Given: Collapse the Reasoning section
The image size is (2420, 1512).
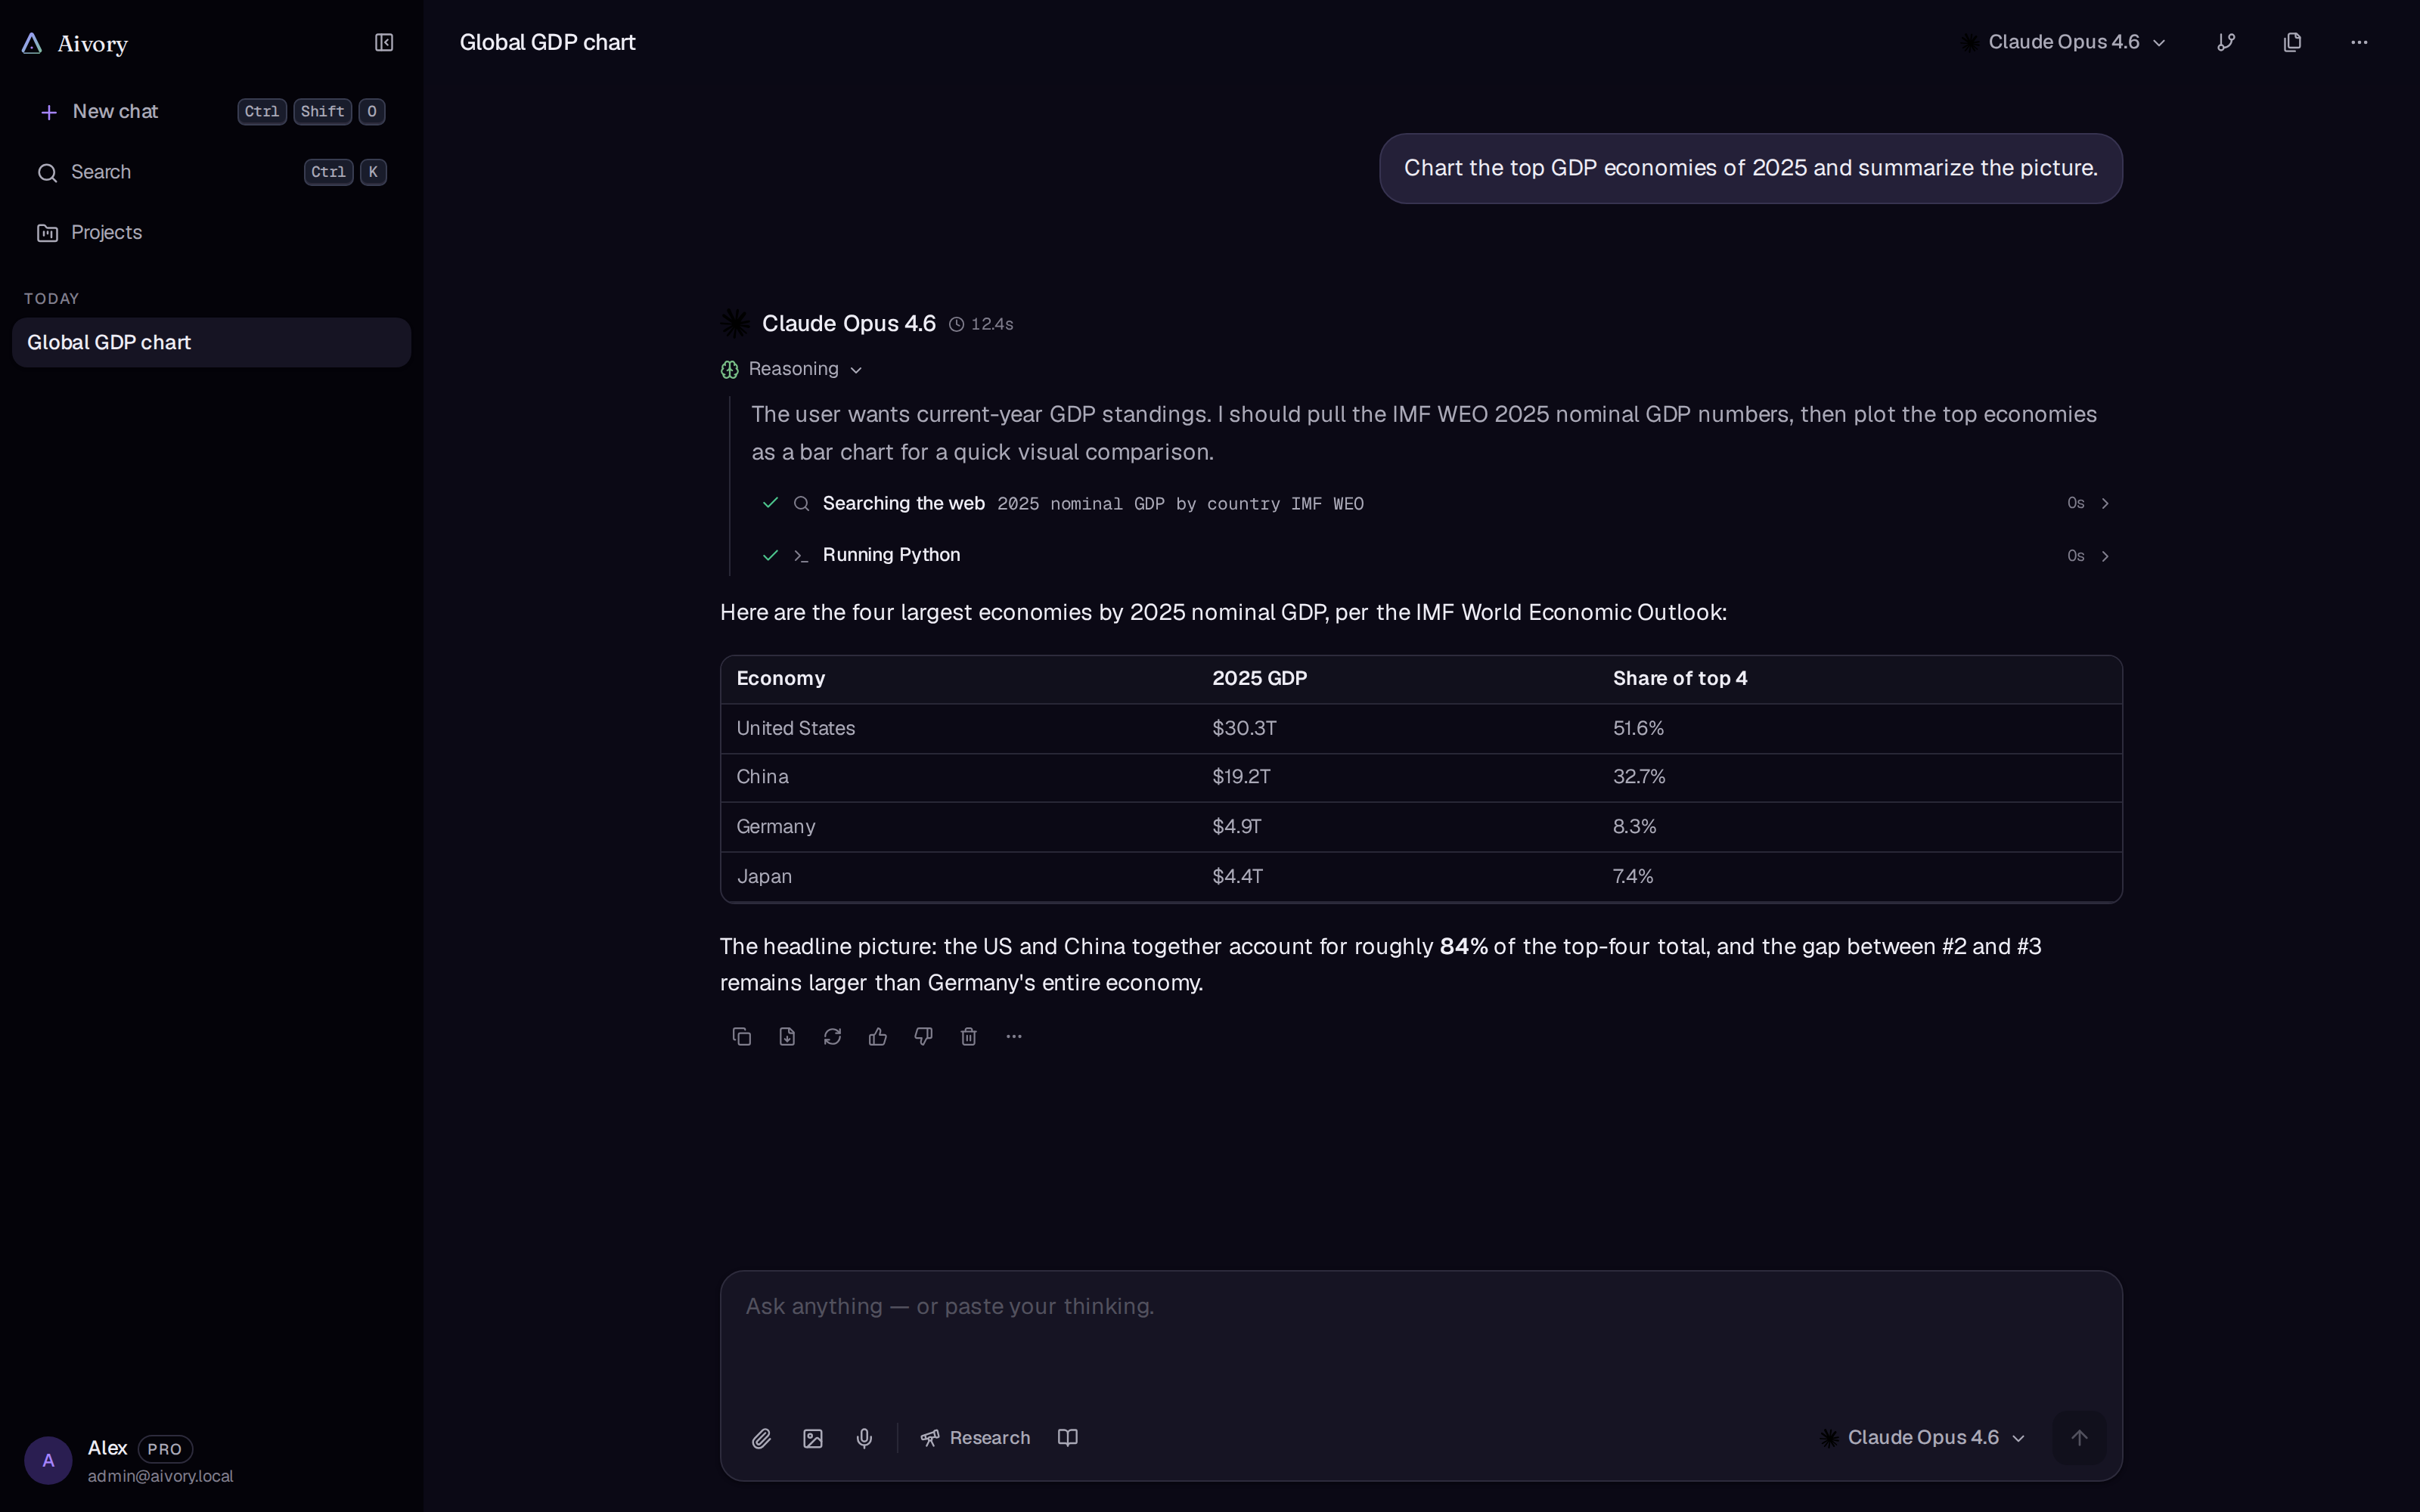Looking at the screenshot, I should tap(791, 369).
